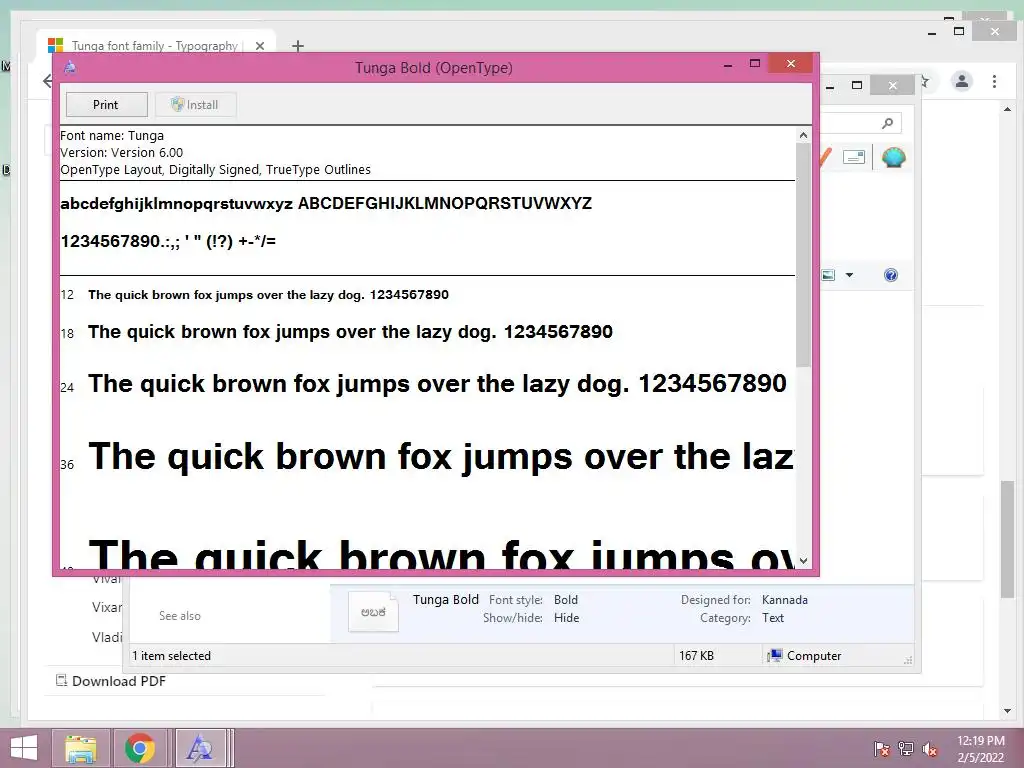Click the 'Bold' Font style value
Viewport: 1024px width, 768px height.
pos(566,600)
